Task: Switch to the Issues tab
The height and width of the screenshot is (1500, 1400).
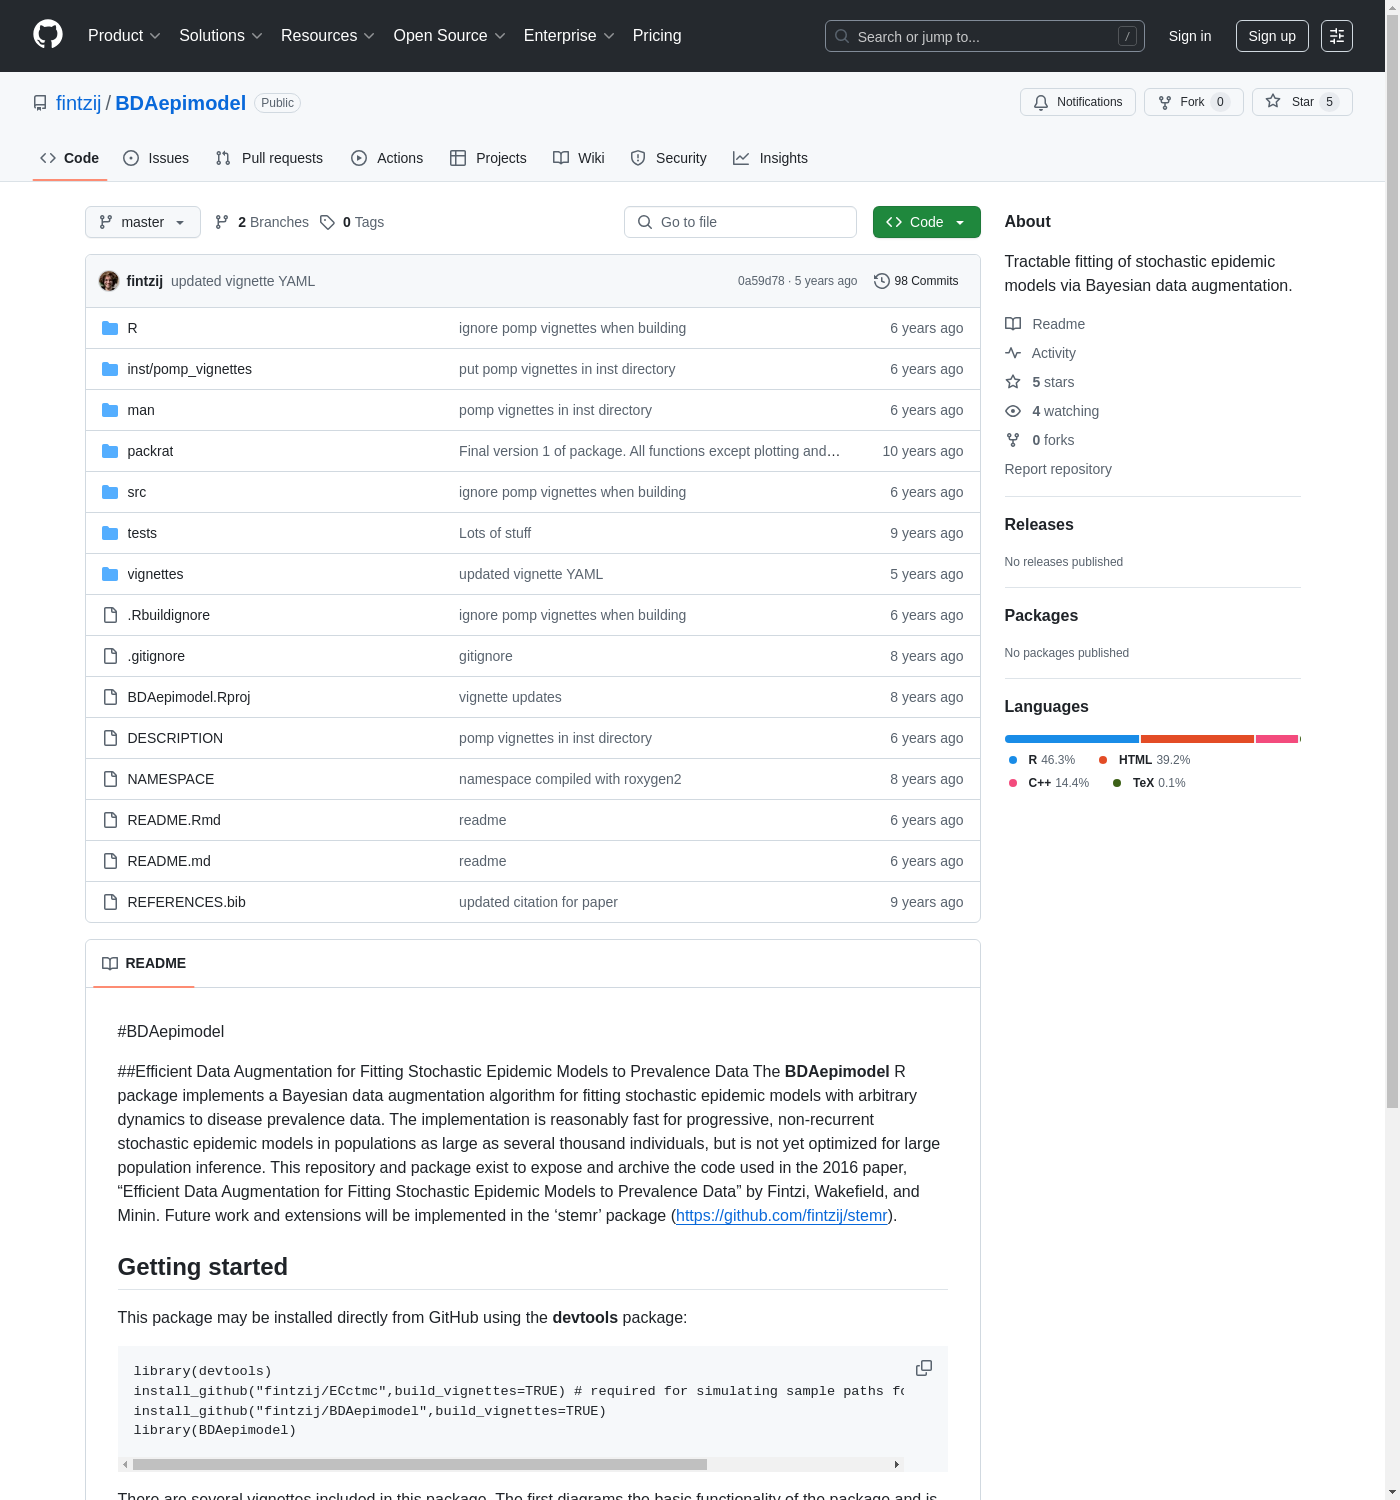Action: click(x=156, y=158)
